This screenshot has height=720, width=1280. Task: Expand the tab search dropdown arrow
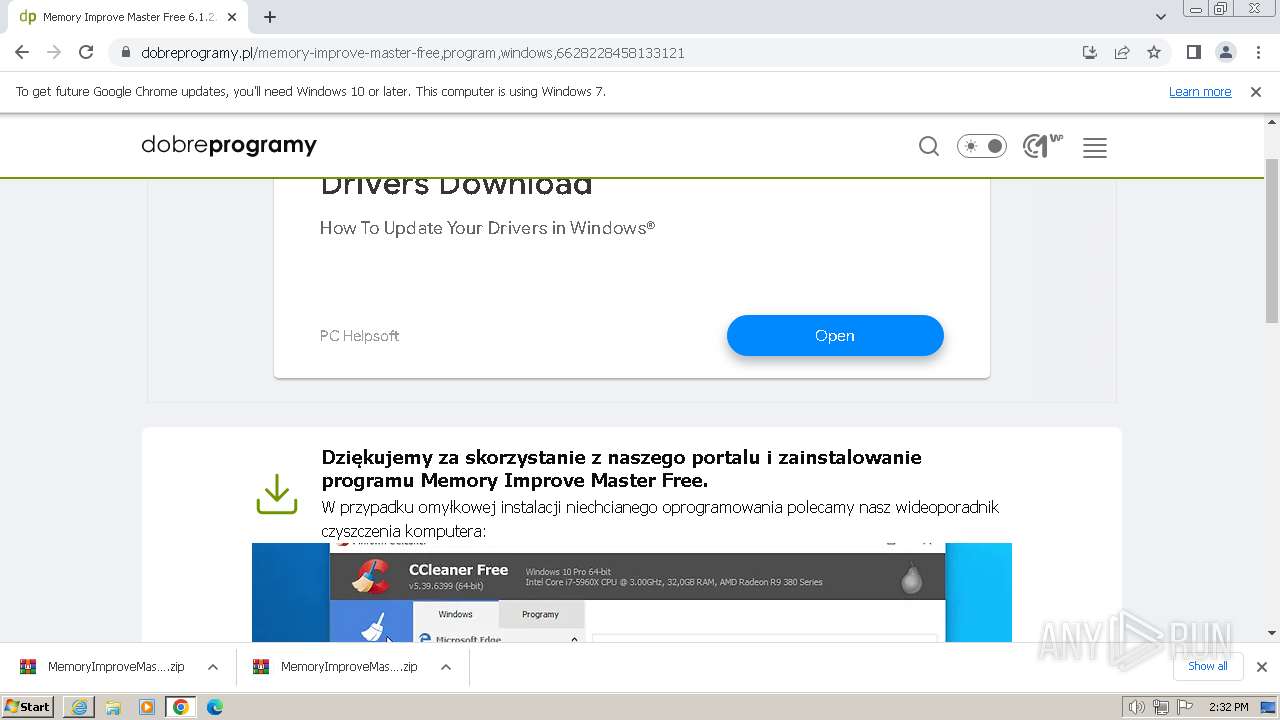pos(1160,17)
